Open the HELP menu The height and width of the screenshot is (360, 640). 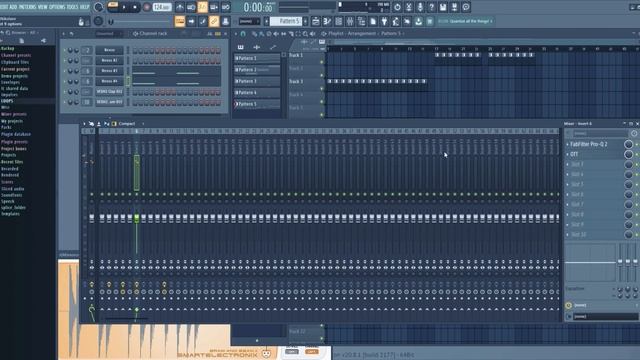click(84, 7)
